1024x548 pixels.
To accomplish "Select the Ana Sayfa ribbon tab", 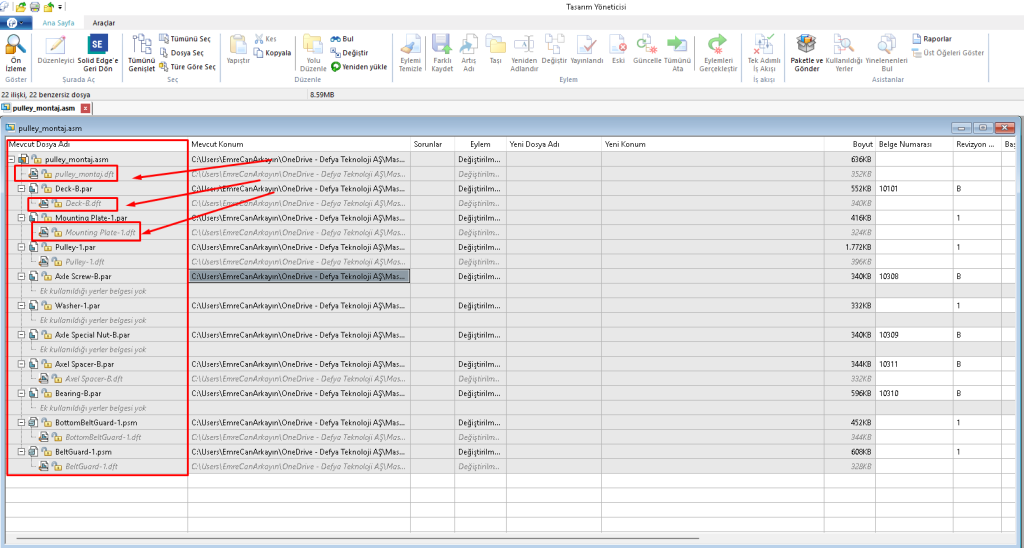I will [x=60, y=22].
